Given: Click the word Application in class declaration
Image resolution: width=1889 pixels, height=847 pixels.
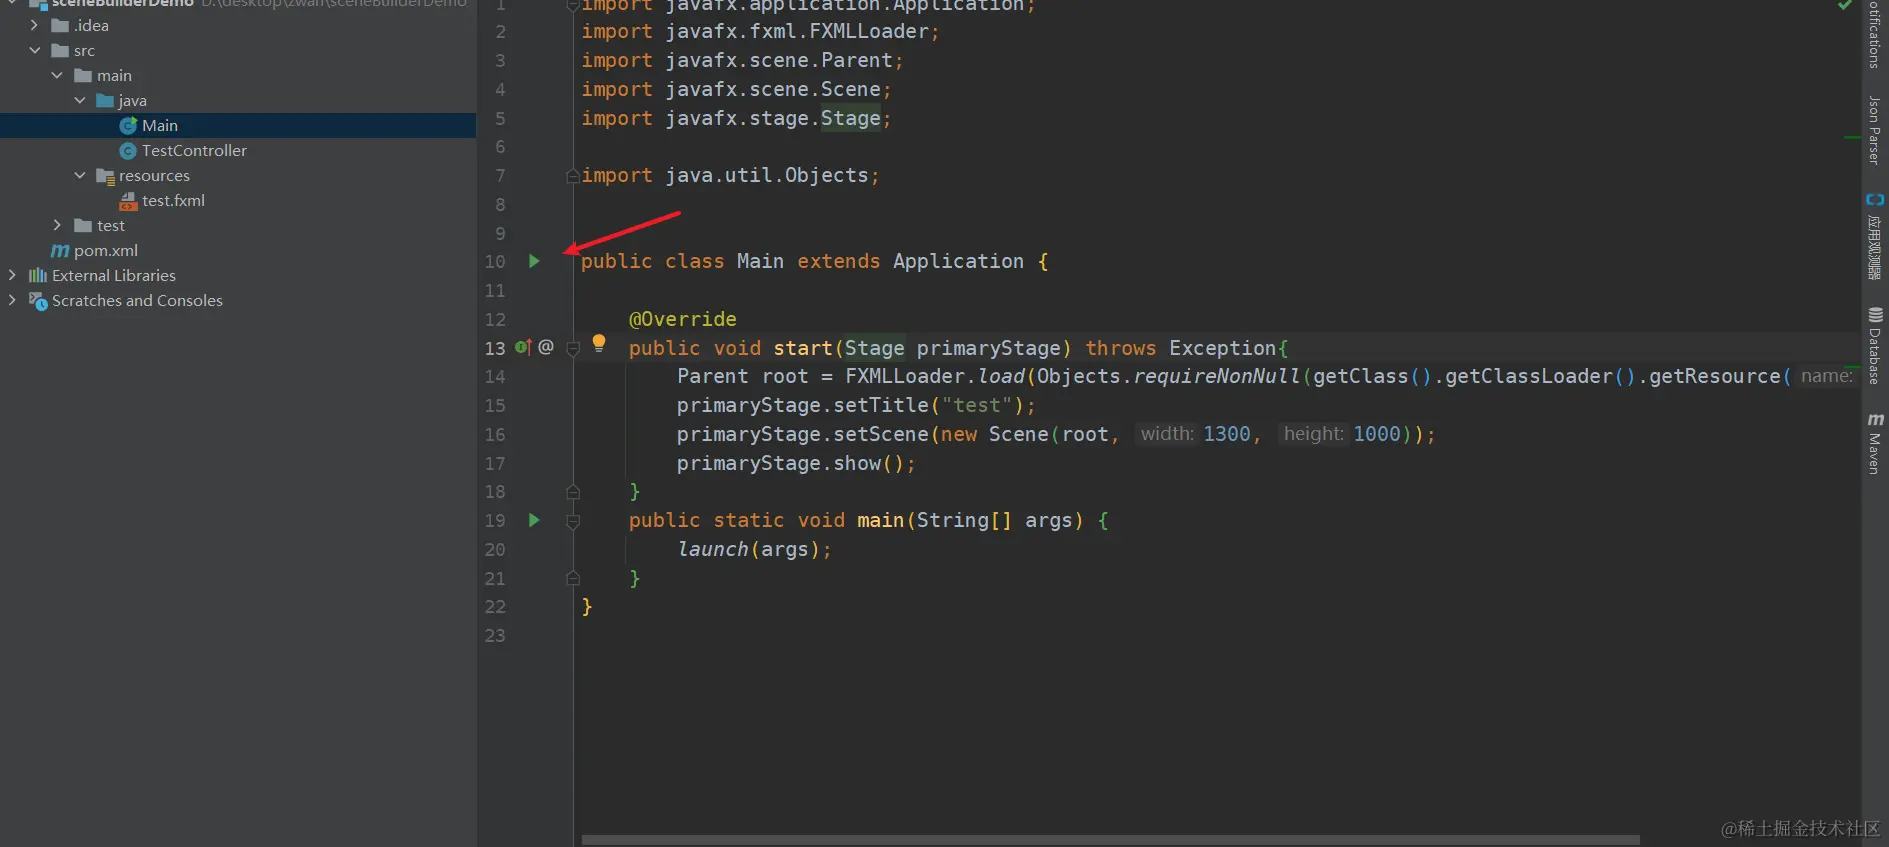Looking at the screenshot, I should pos(958,261).
